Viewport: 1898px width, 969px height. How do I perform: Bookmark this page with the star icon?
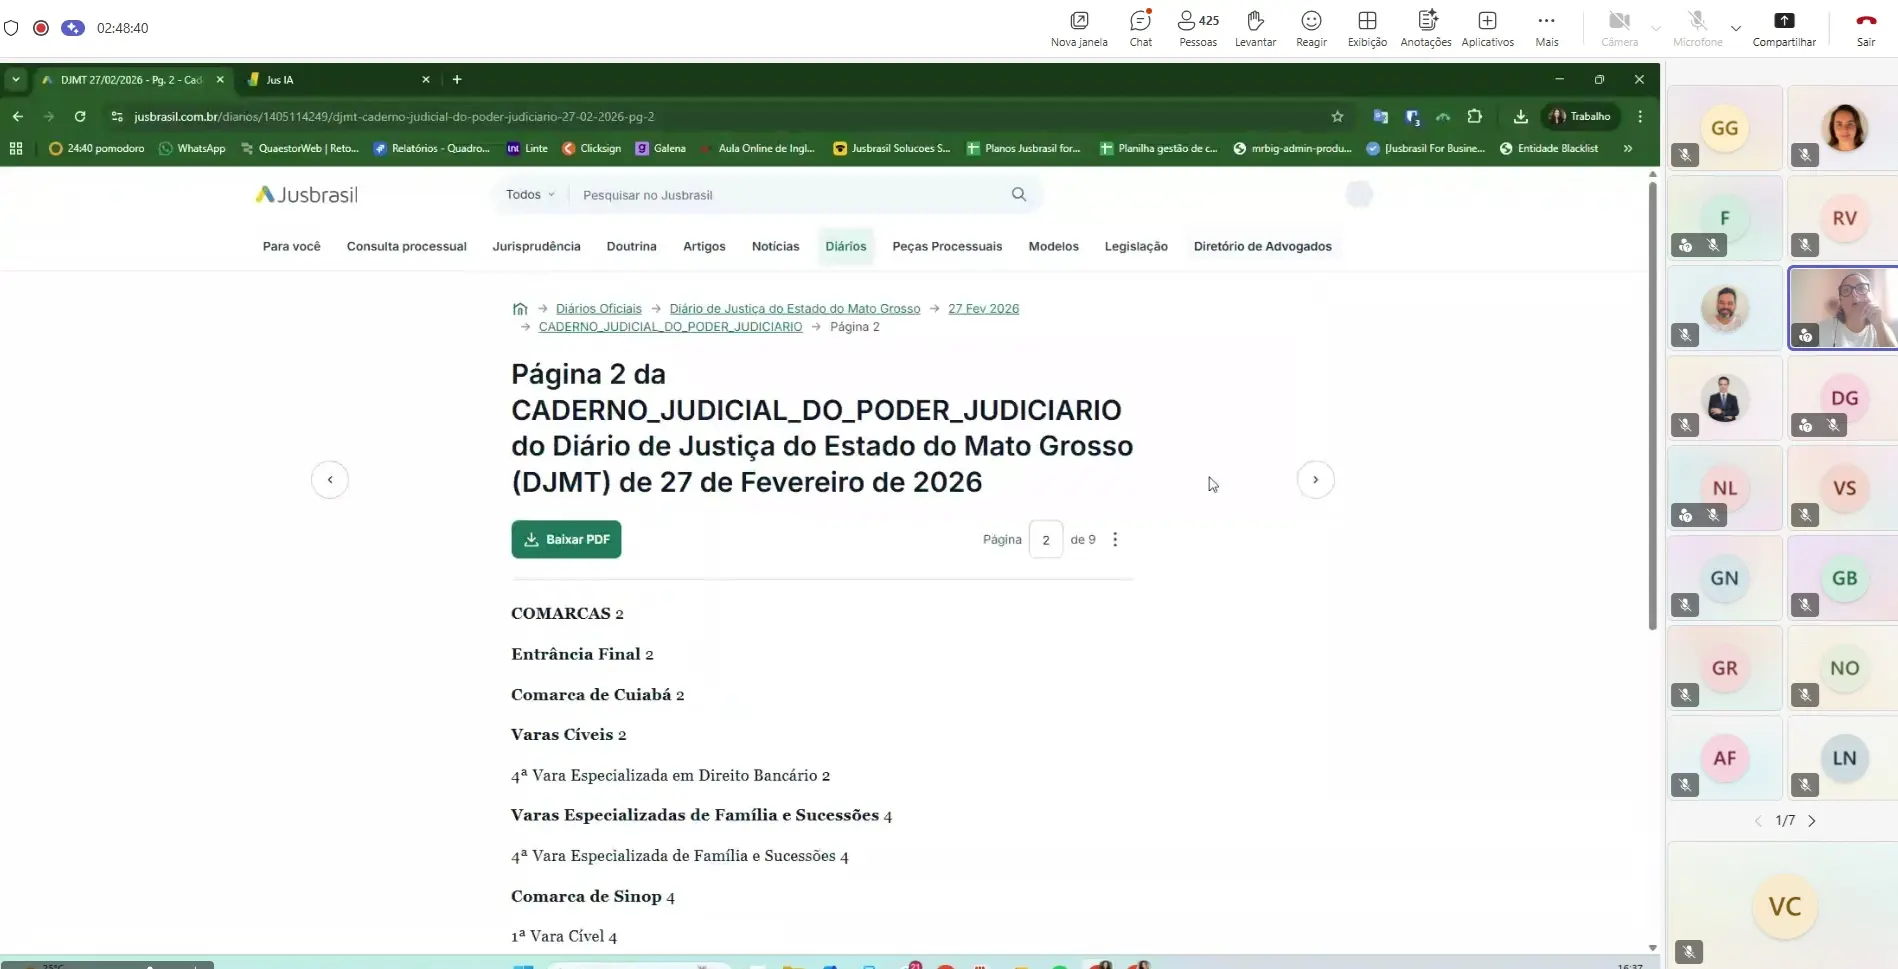tap(1337, 117)
